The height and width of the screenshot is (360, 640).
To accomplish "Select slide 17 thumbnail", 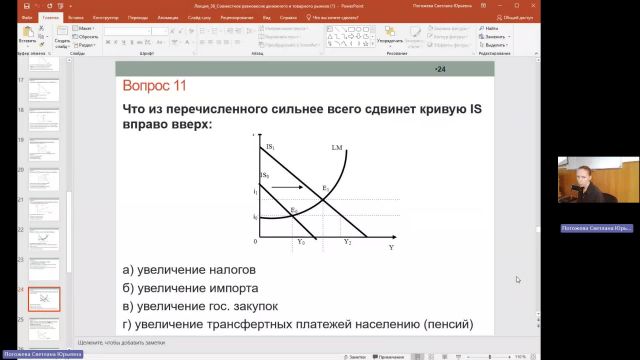I will click(x=44, y=90).
